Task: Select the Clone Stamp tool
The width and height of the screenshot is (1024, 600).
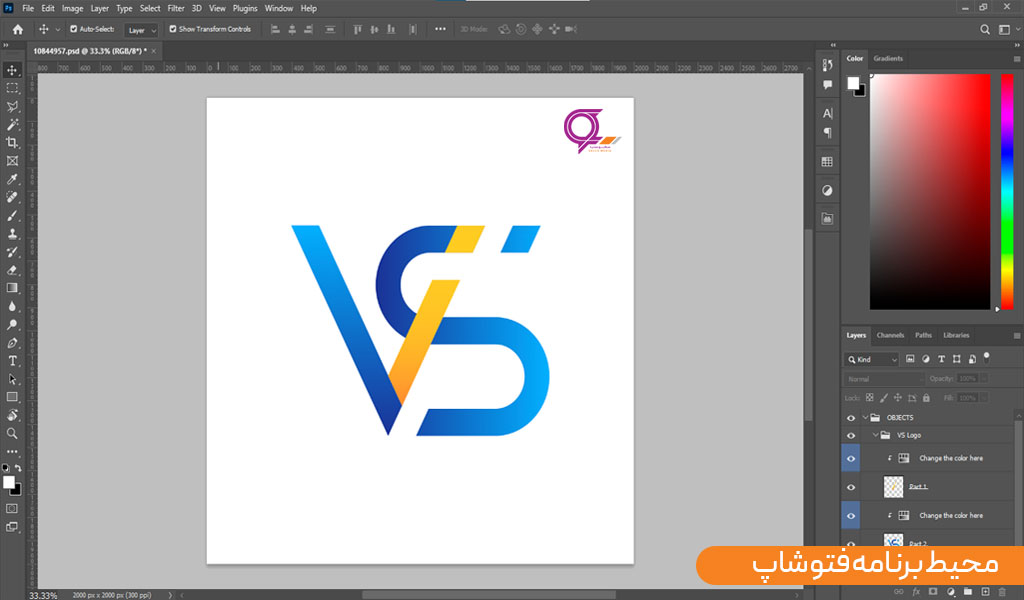Action: [12, 234]
